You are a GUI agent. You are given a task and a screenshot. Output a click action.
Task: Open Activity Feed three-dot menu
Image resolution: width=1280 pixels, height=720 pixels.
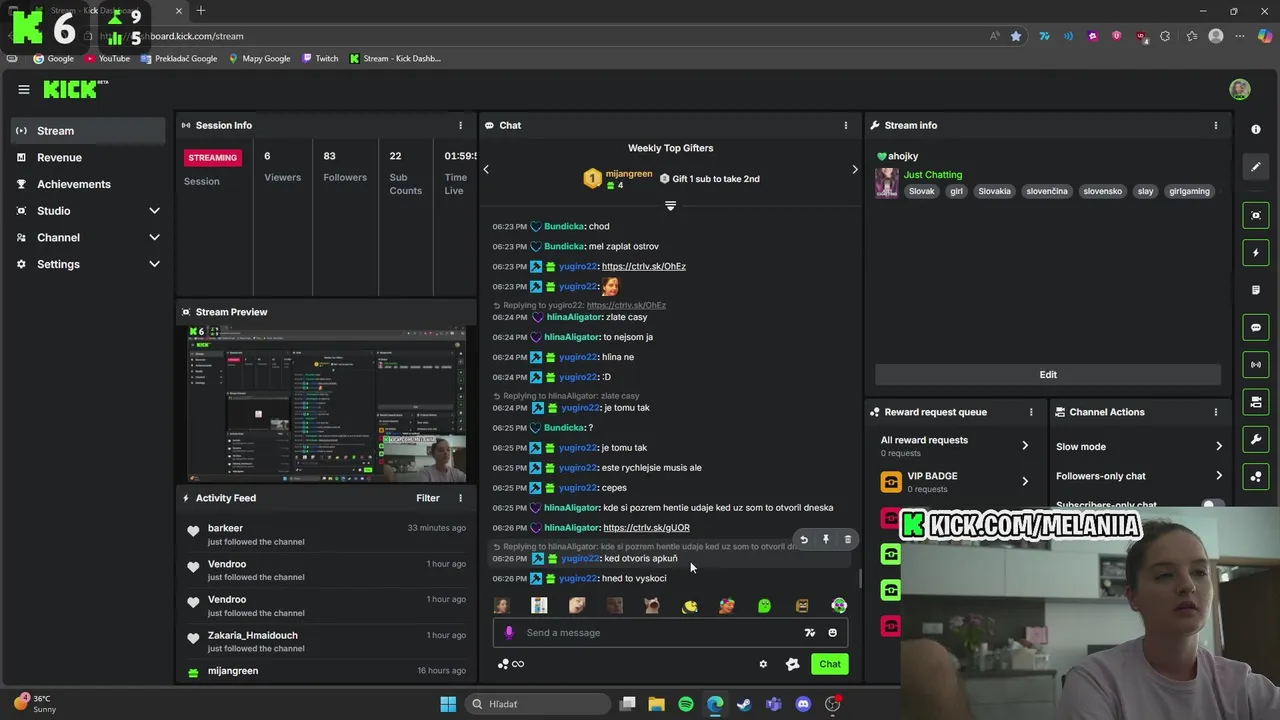coord(460,498)
